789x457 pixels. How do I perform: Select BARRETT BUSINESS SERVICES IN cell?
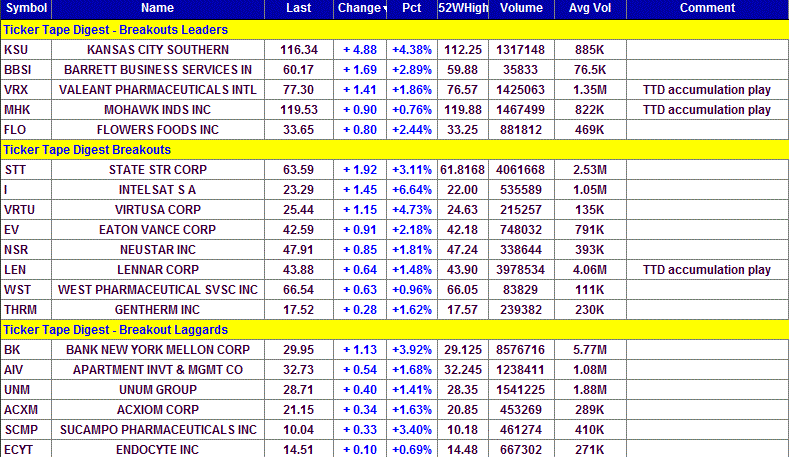[x=157, y=69]
